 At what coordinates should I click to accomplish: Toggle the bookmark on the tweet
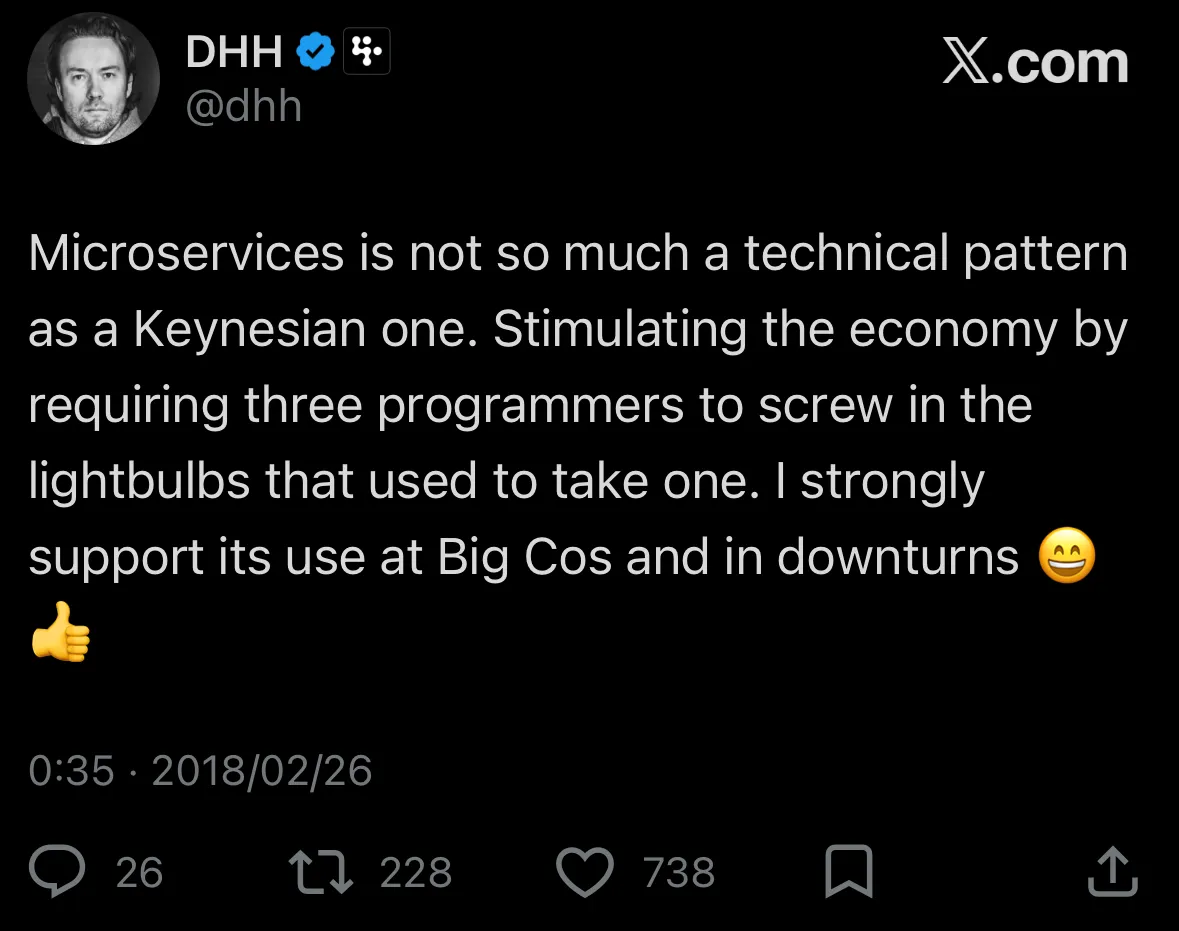click(850, 871)
